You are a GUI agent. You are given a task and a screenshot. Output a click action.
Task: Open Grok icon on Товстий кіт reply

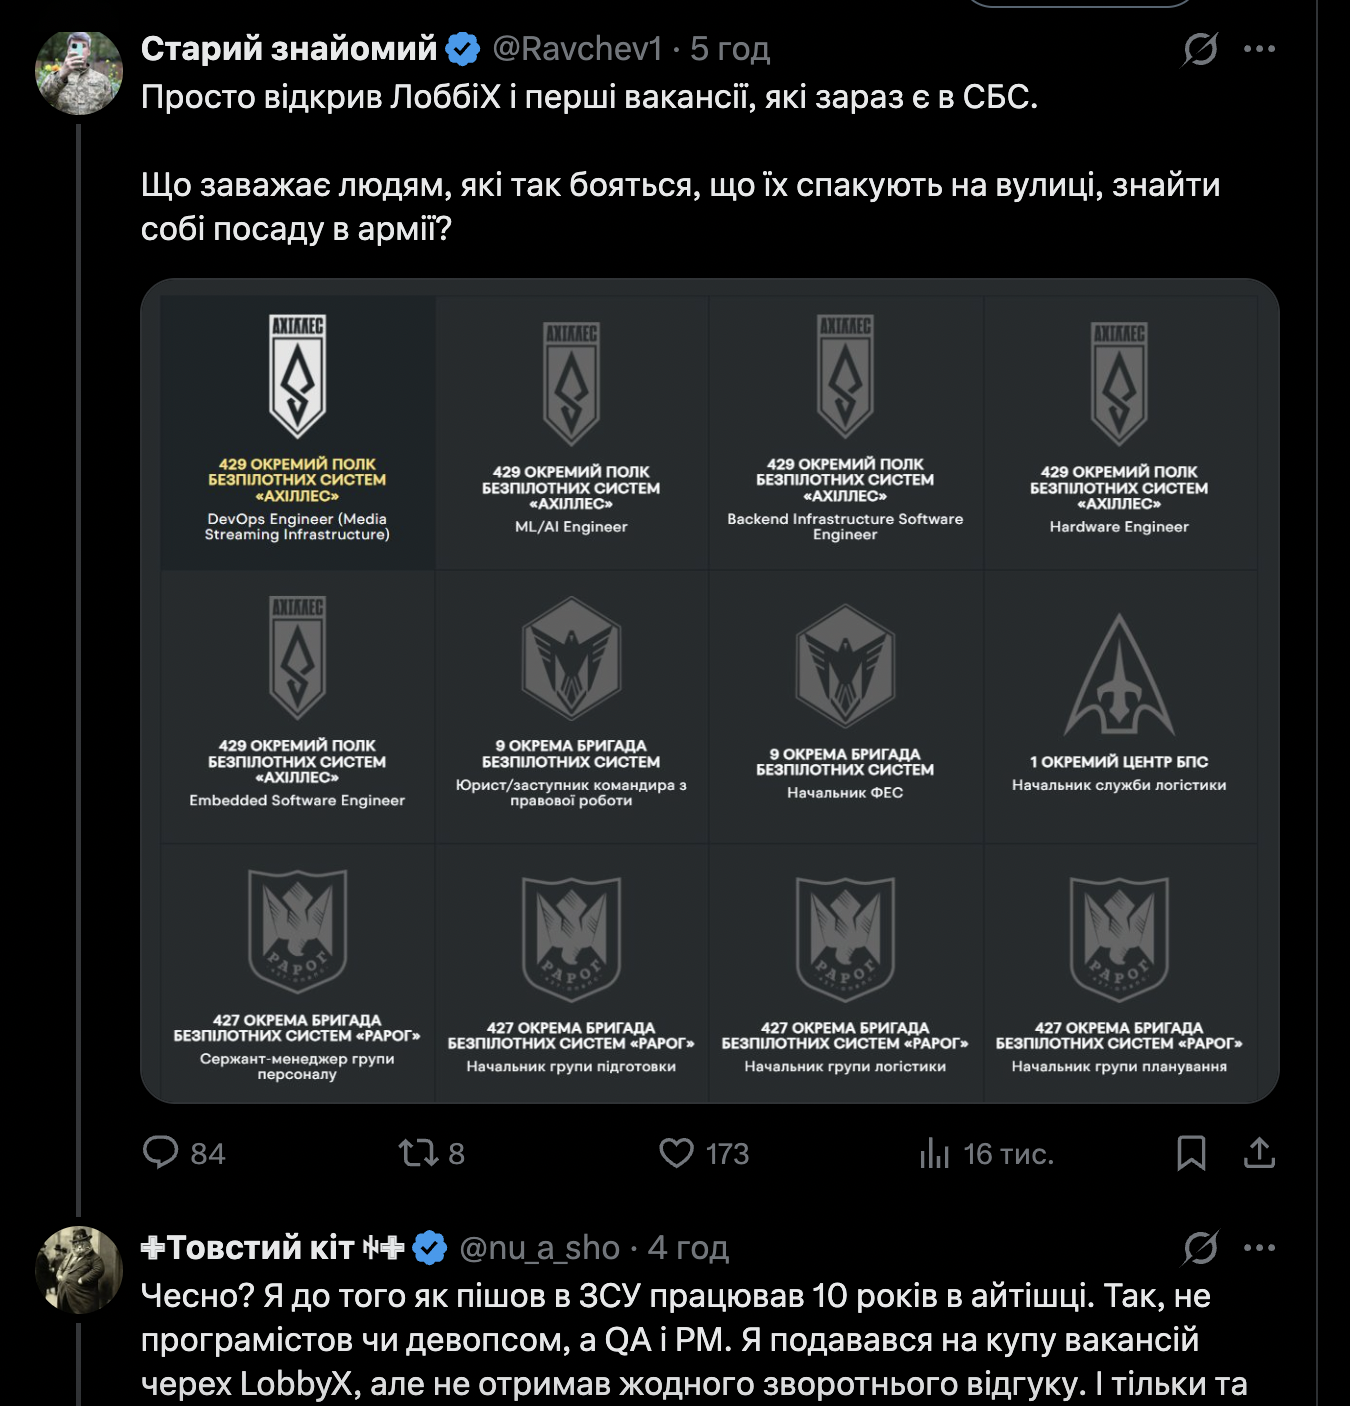click(x=1200, y=1247)
